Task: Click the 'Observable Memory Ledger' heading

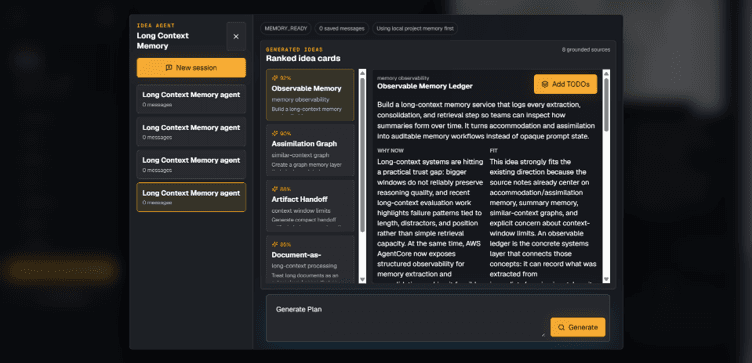Action: (425, 86)
